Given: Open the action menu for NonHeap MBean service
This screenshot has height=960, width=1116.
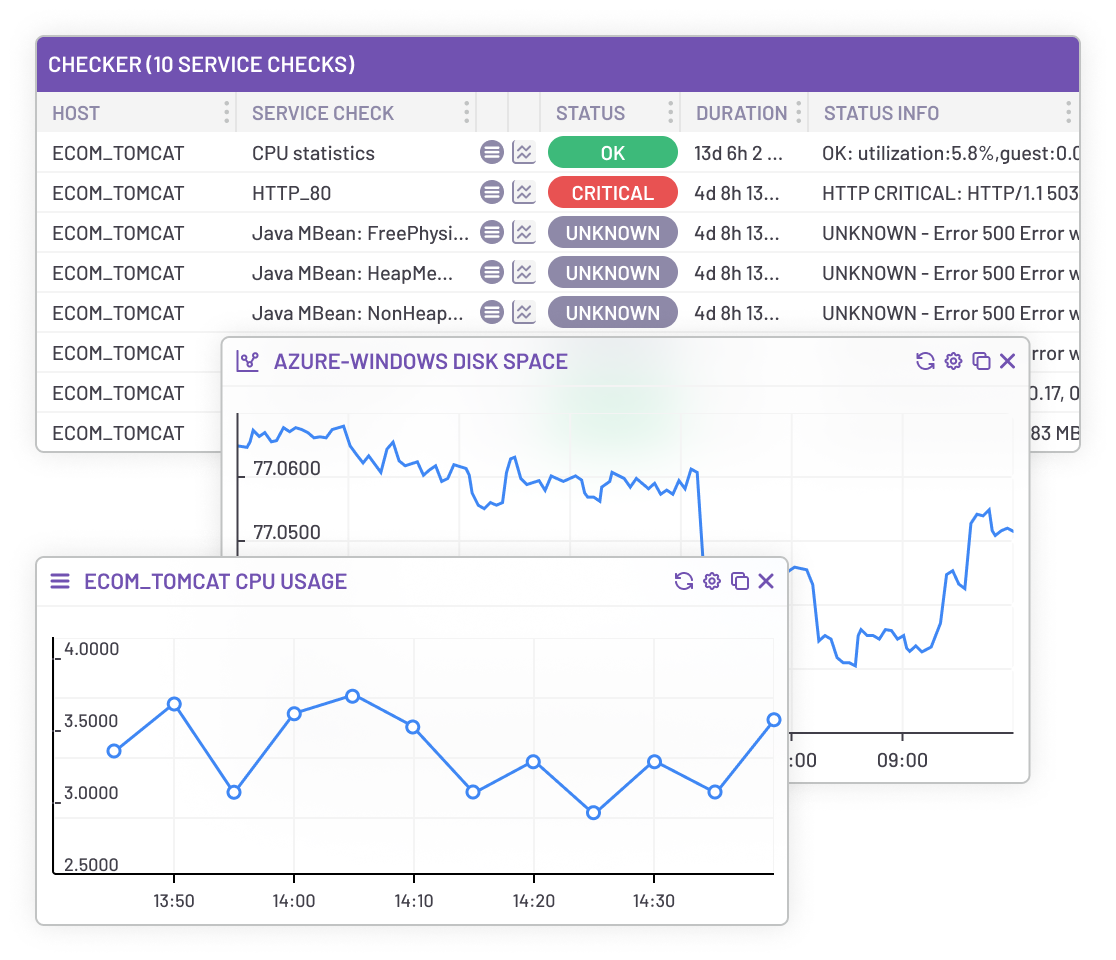Looking at the screenshot, I should [x=491, y=312].
